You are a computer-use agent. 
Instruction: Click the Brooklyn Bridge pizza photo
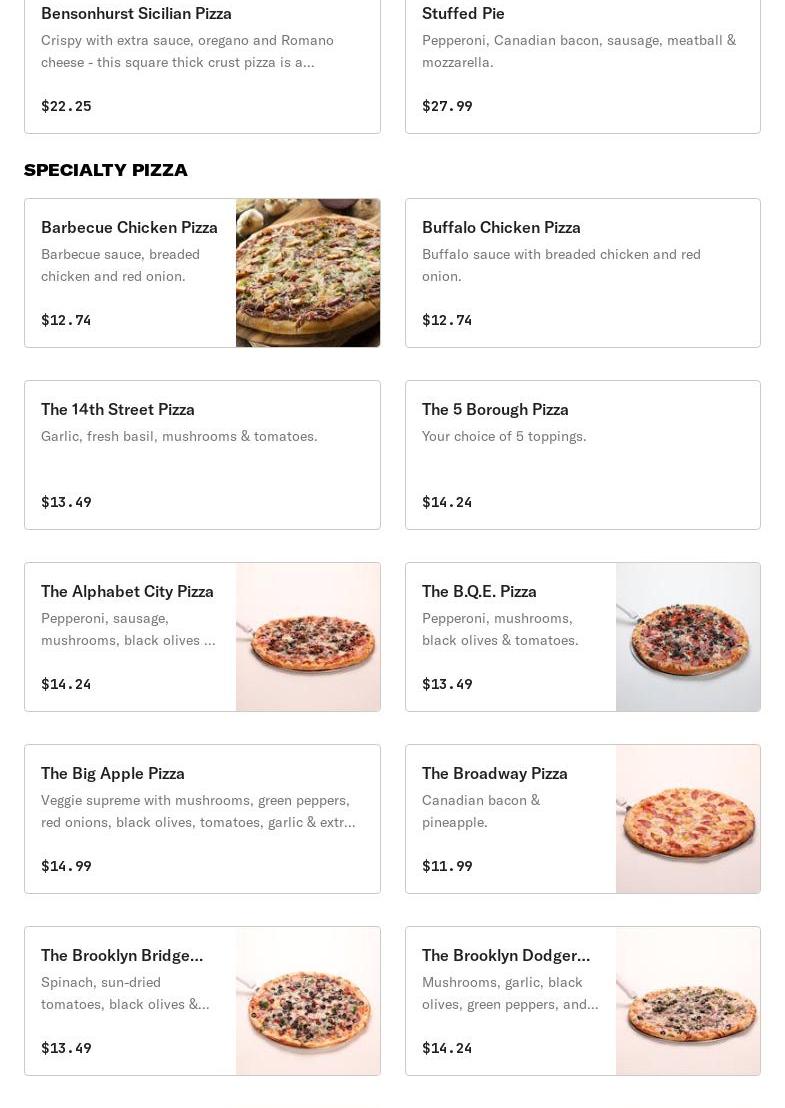point(308,1001)
